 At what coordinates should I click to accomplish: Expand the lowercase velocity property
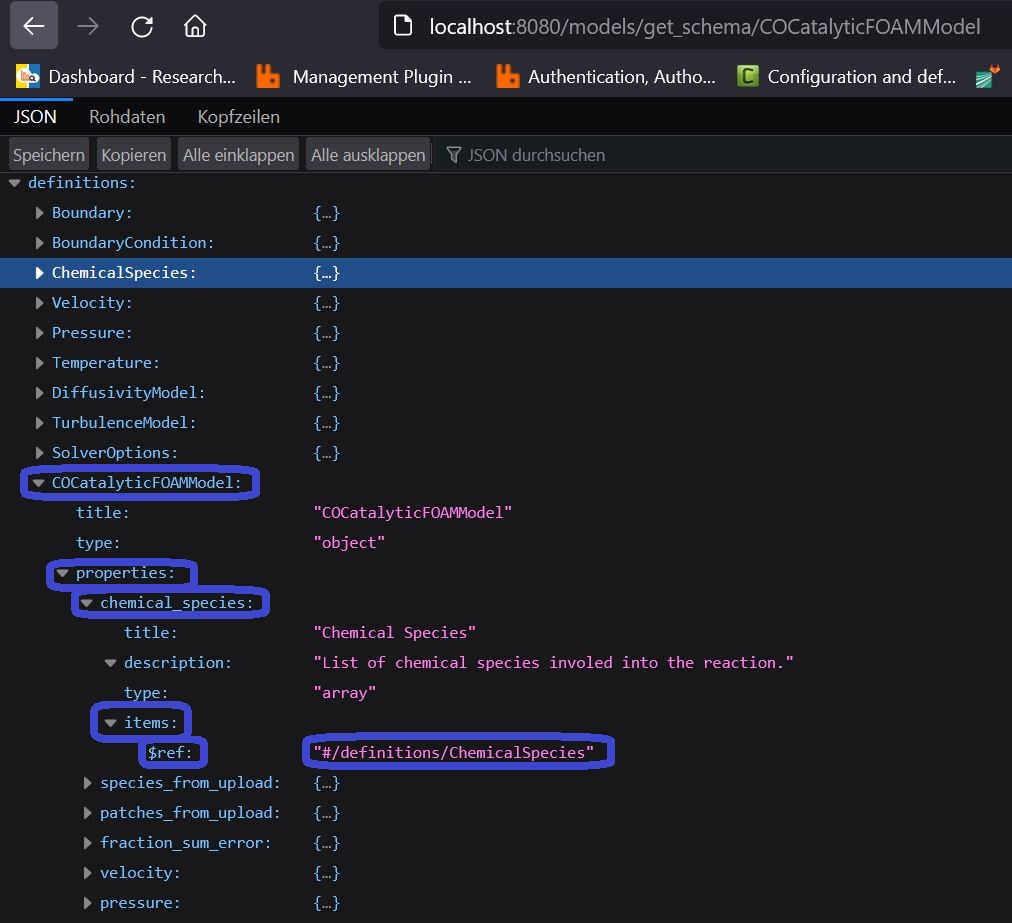coord(88,873)
